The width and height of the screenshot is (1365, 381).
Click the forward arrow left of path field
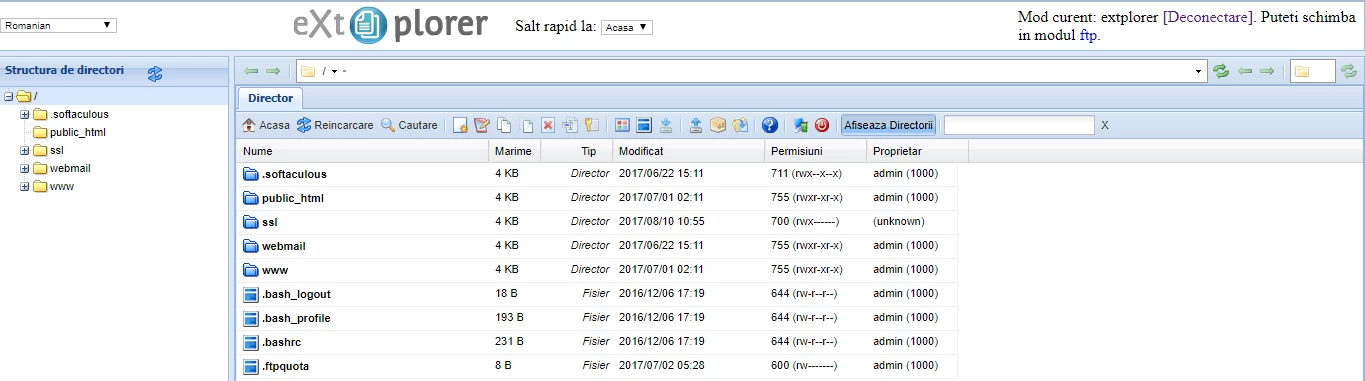[x=272, y=71]
